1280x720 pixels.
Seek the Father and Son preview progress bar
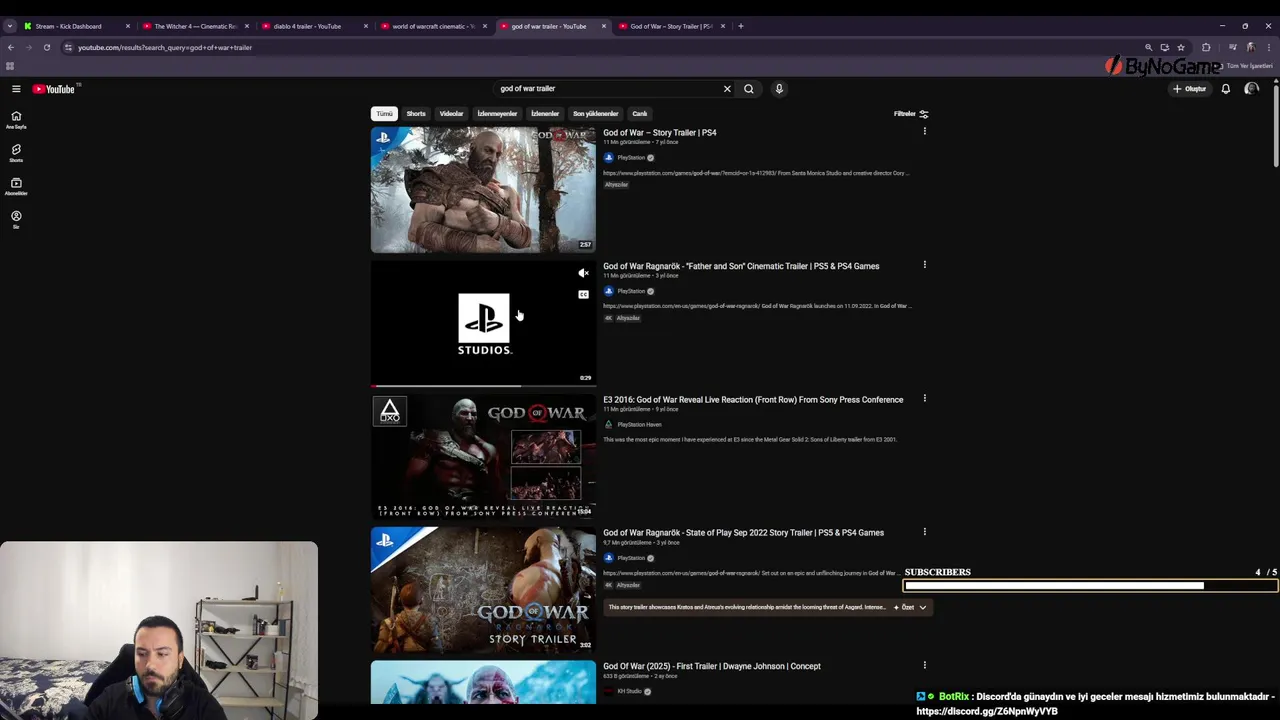483,385
